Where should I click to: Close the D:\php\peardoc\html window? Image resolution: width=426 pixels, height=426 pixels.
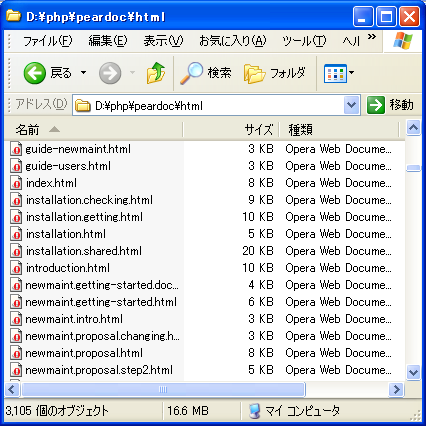tap(409, 16)
